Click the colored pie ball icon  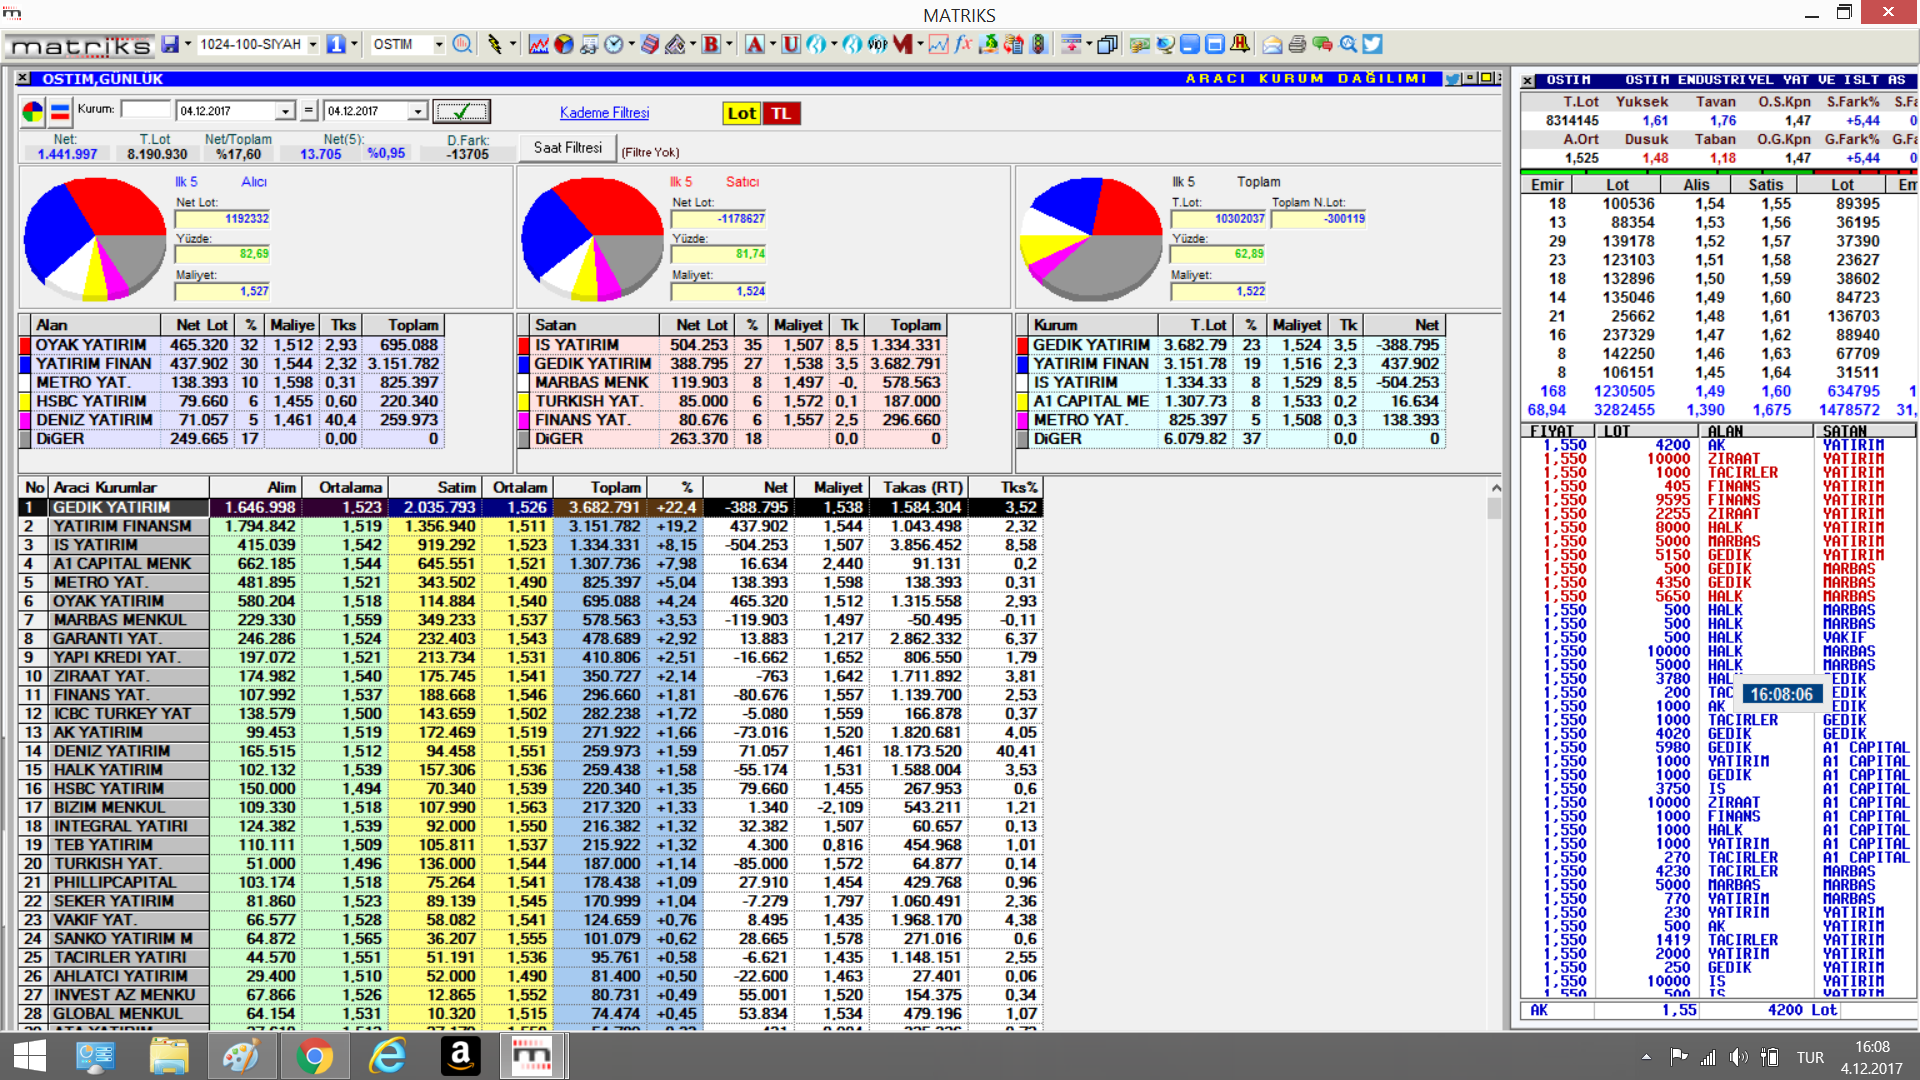click(x=564, y=44)
